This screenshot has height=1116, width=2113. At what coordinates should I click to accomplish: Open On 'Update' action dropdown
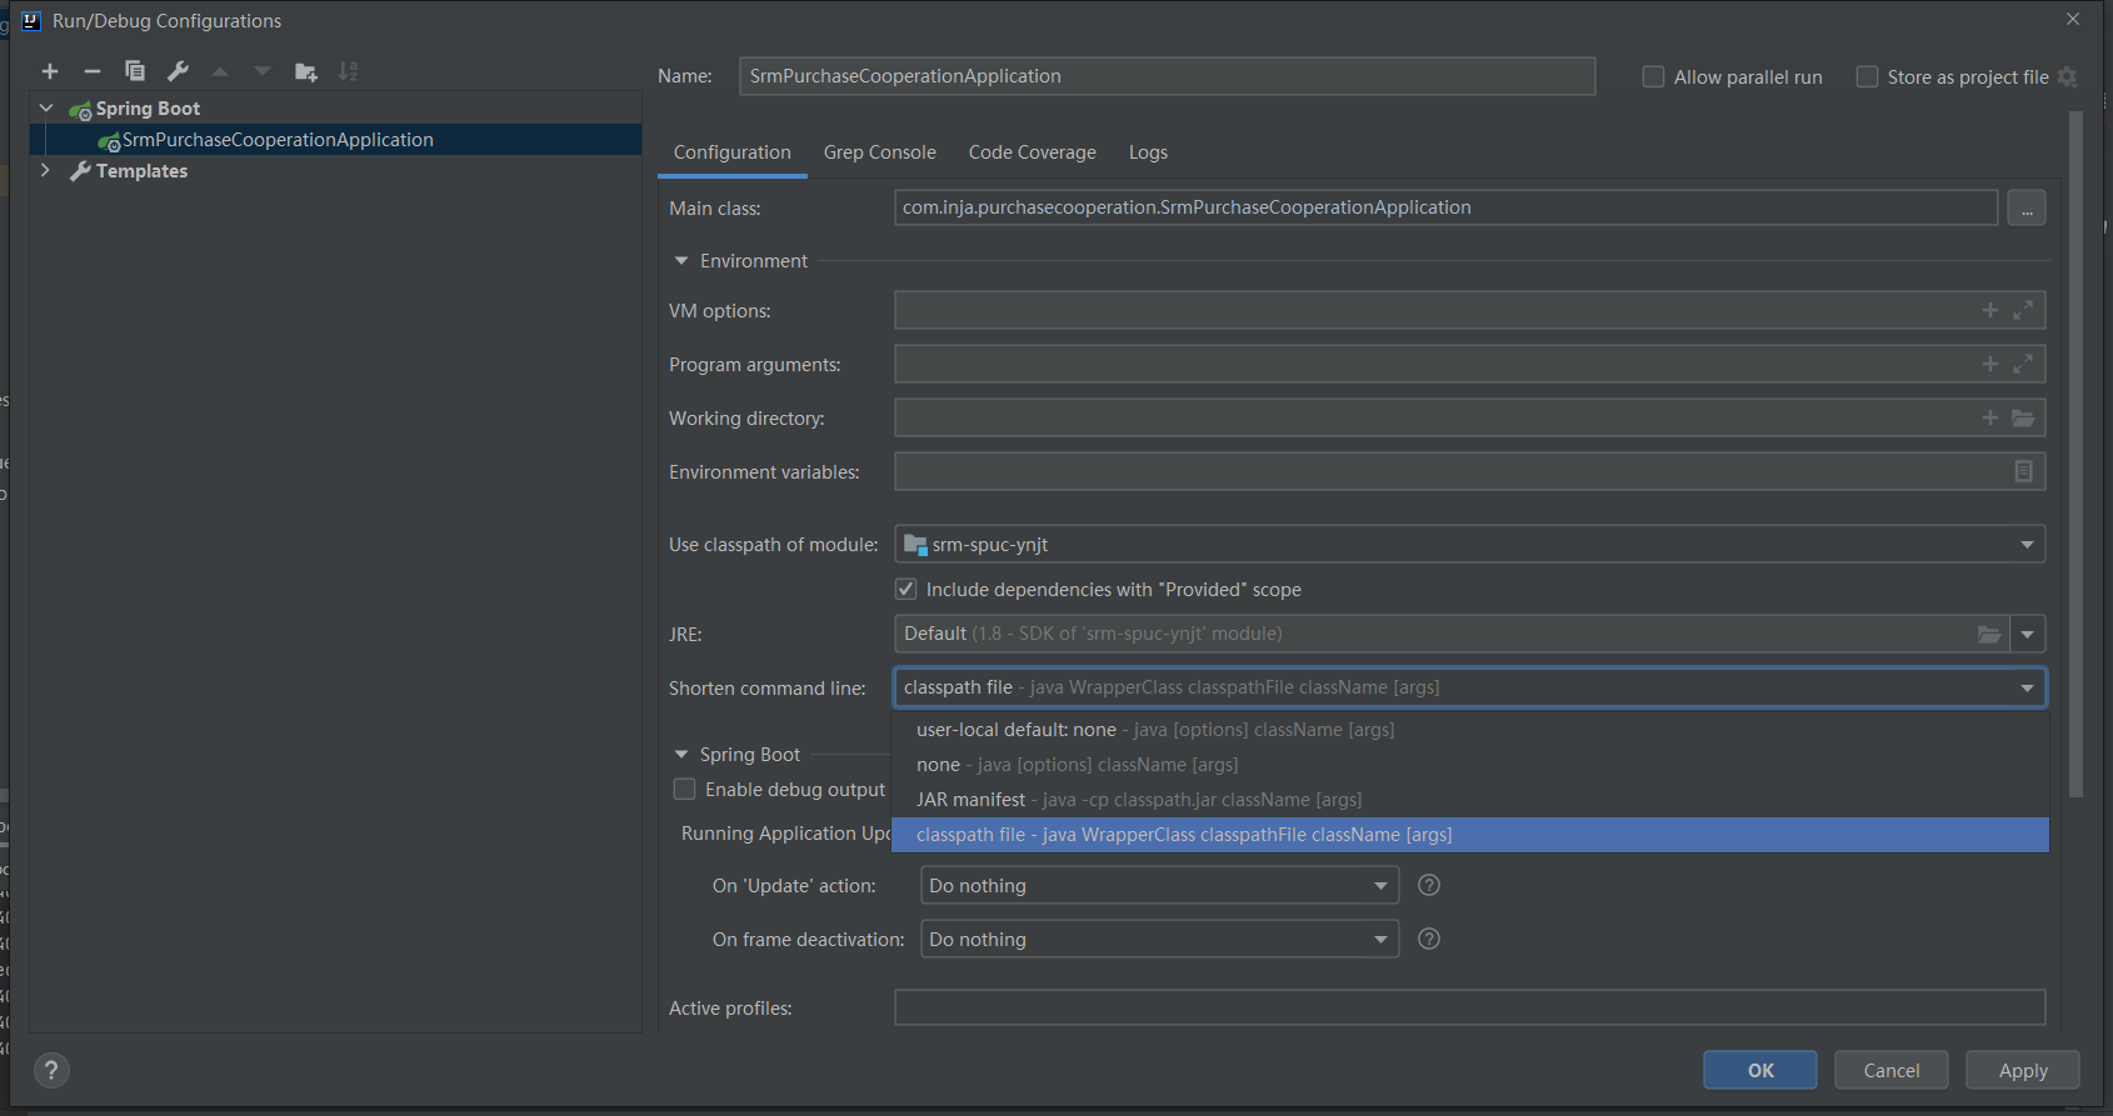(x=1159, y=885)
